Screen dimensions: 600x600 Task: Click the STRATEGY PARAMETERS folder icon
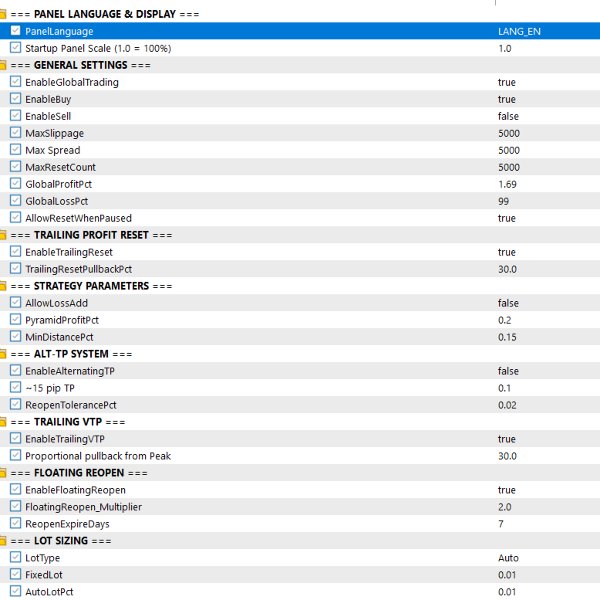[3, 286]
